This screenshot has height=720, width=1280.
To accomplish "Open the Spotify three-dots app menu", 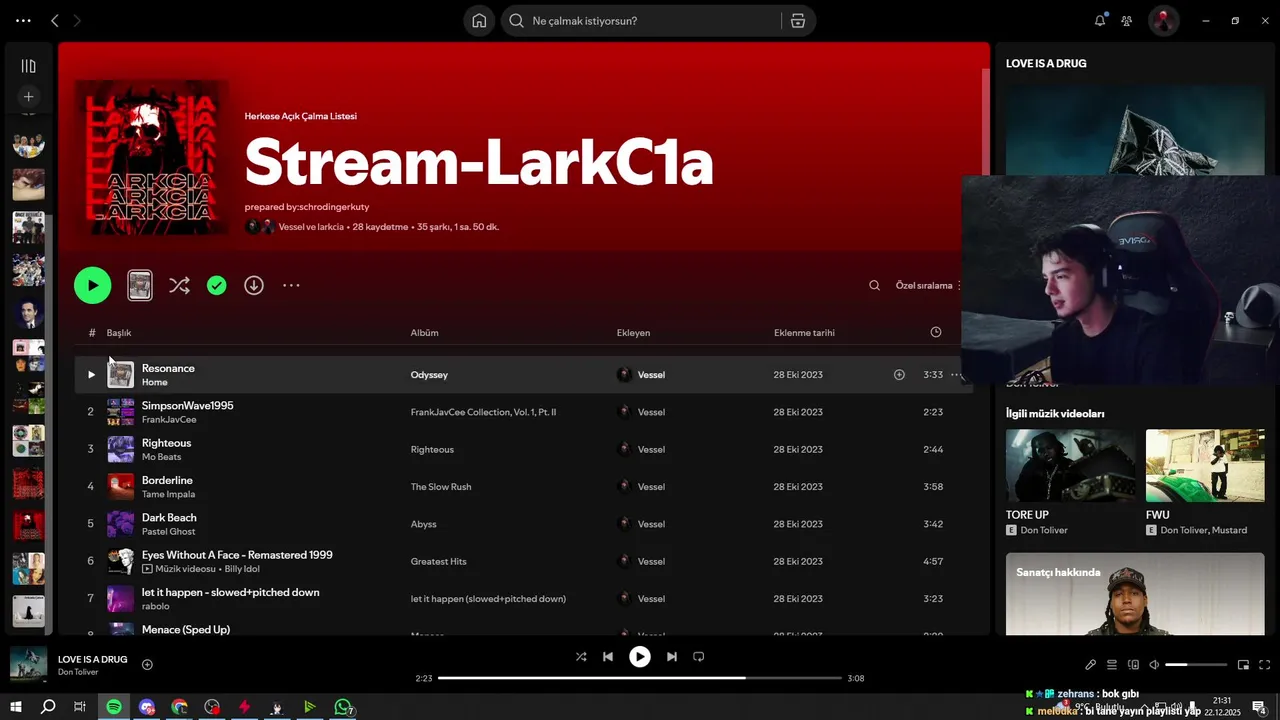I will click(23, 20).
